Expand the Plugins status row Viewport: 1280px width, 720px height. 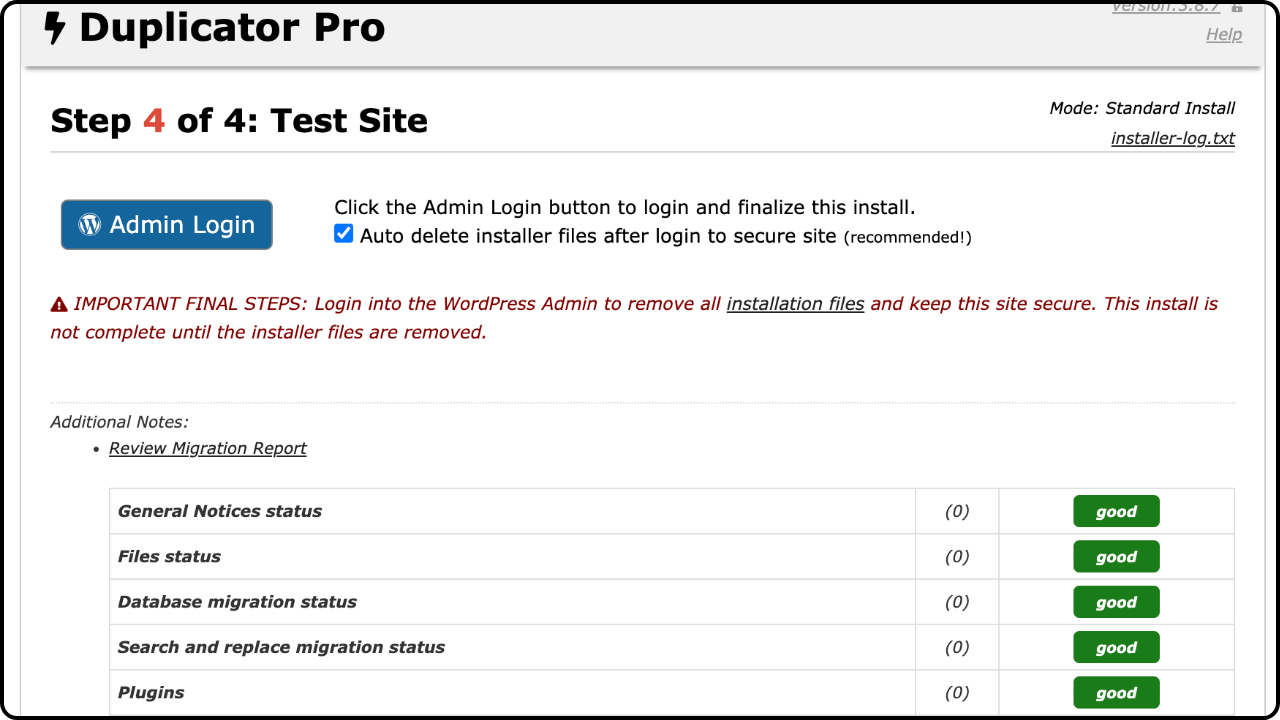[x=672, y=692]
